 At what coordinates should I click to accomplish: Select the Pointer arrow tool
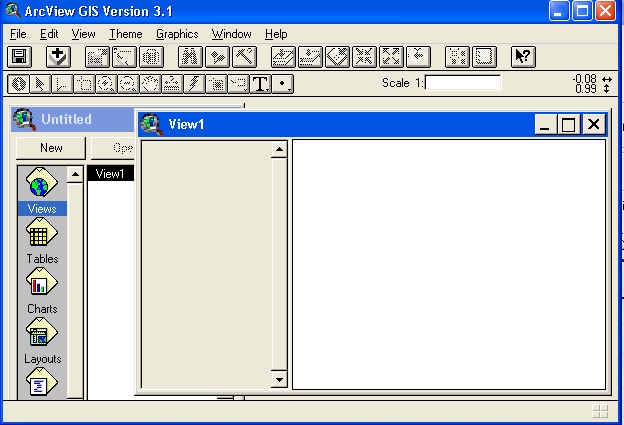tap(40, 84)
